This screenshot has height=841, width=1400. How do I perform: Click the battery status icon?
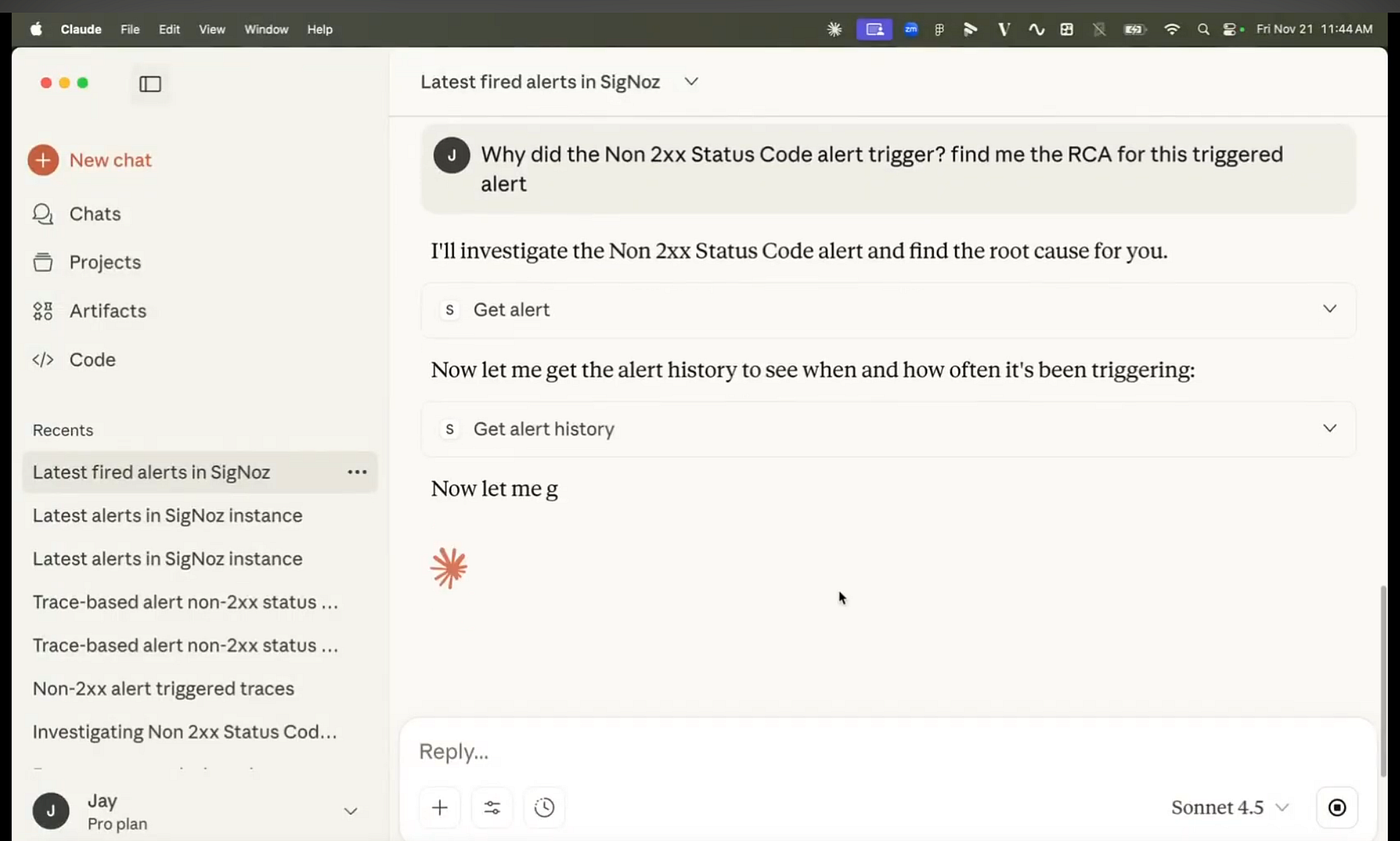point(1134,30)
